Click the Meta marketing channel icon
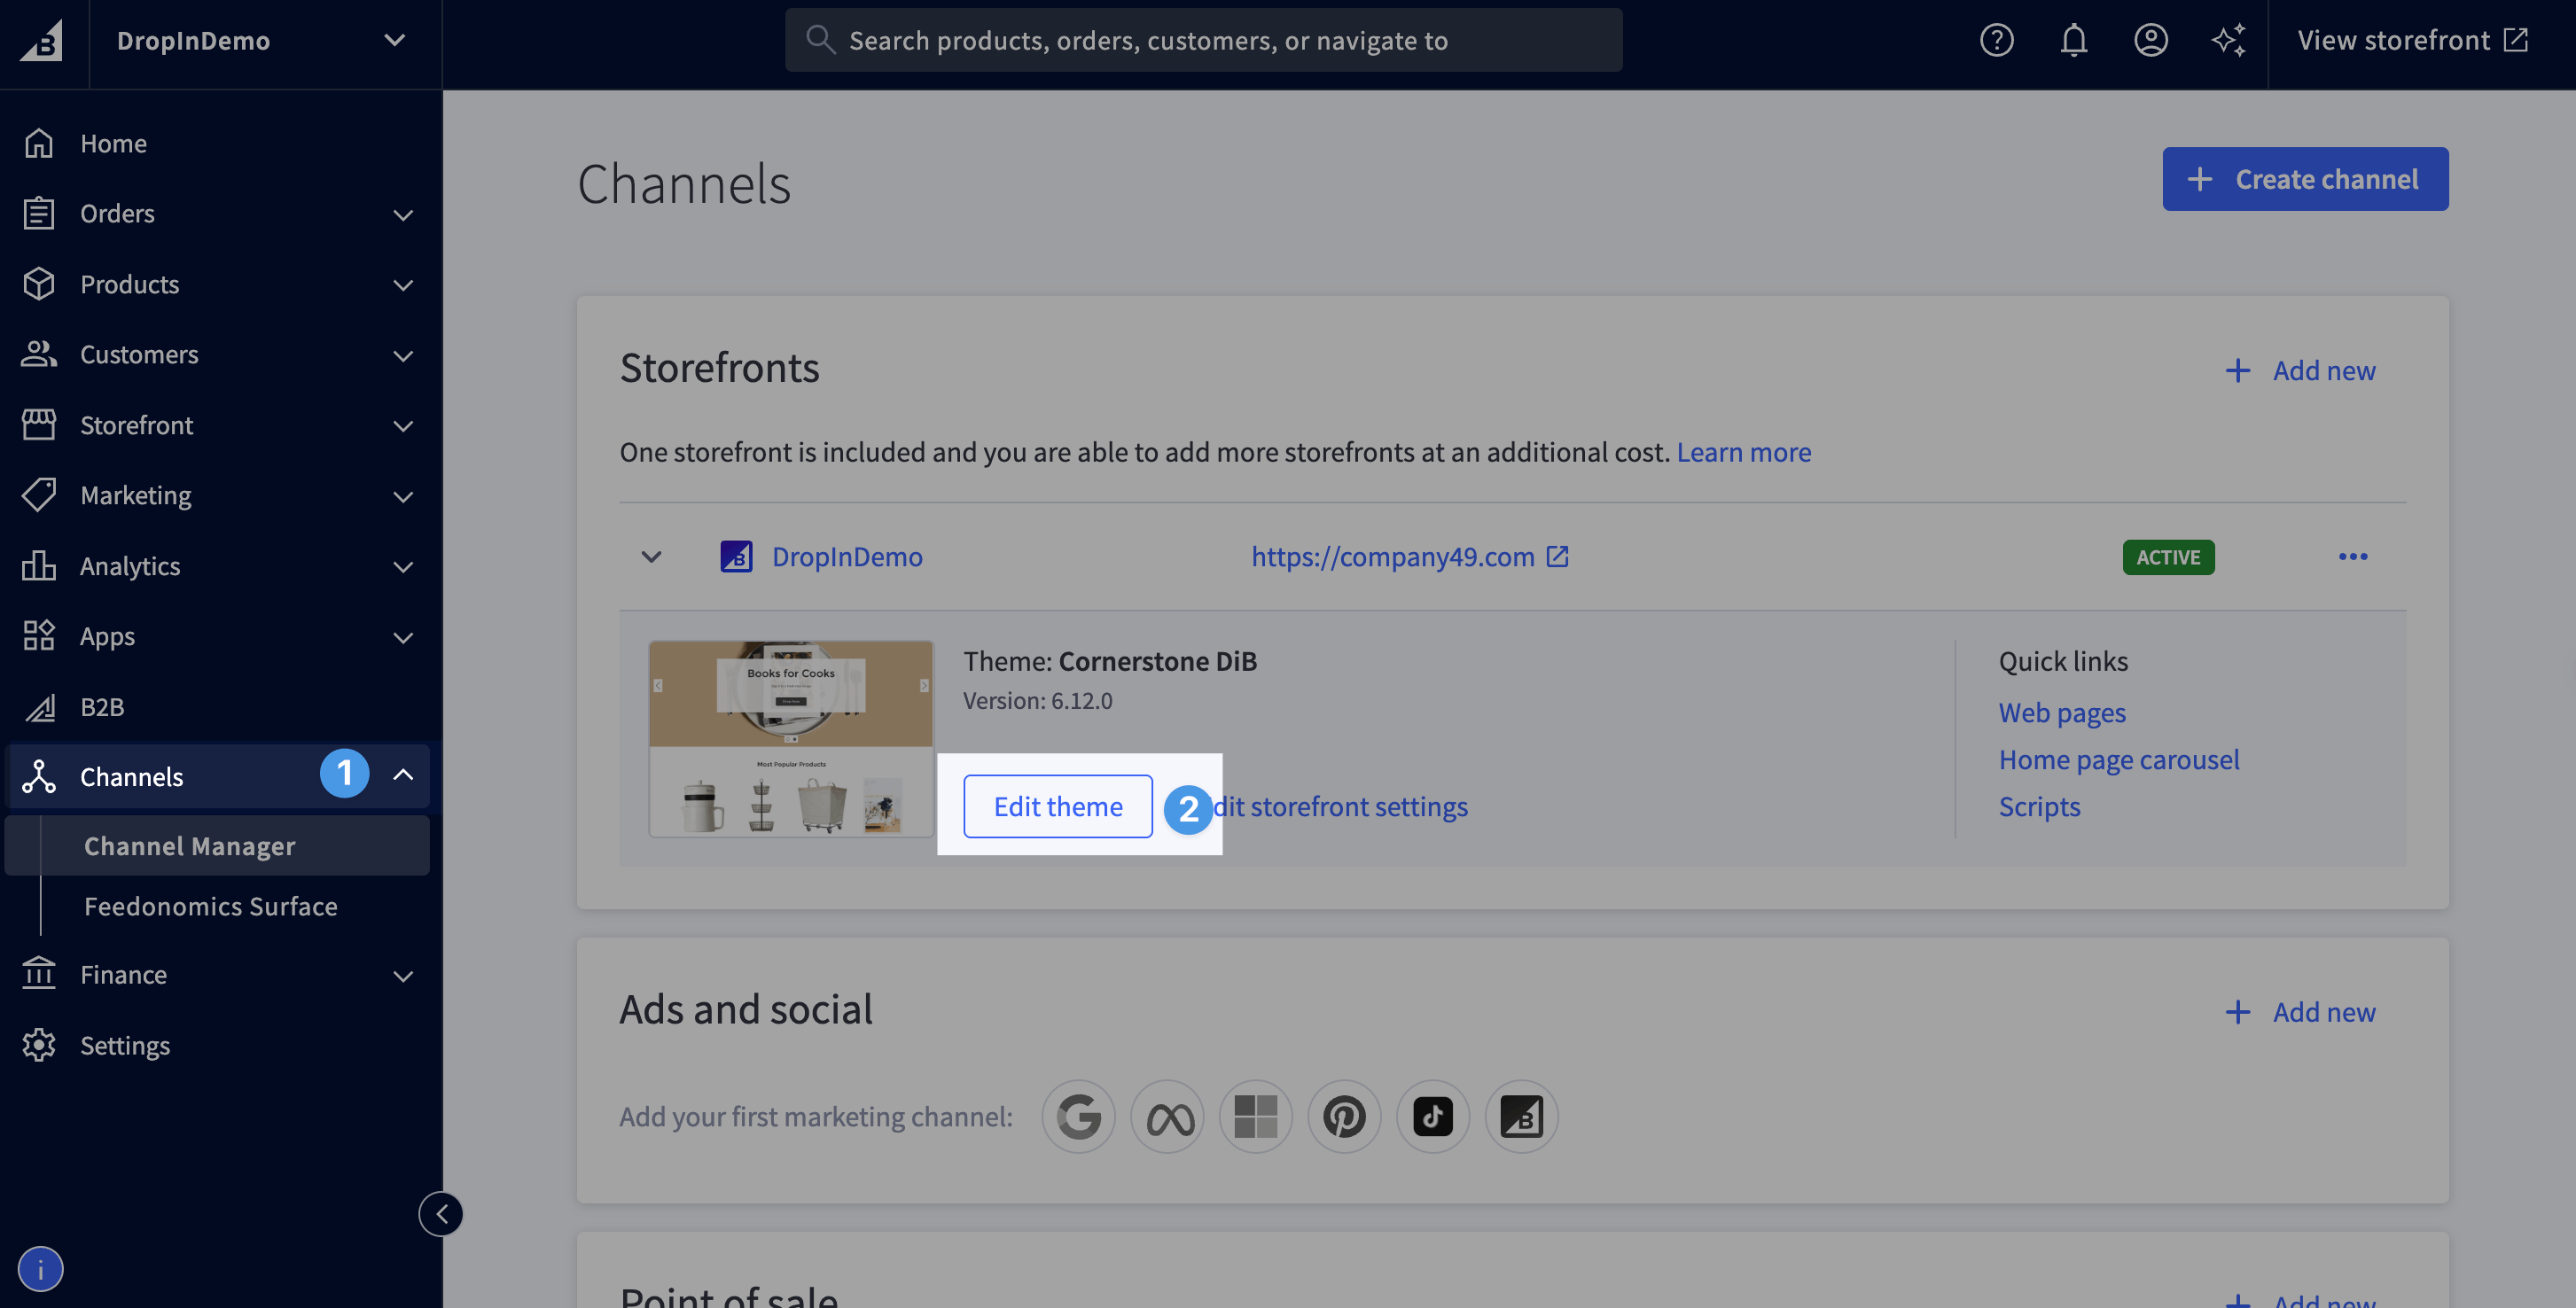The image size is (2576, 1308). pyautogui.click(x=1167, y=1116)
